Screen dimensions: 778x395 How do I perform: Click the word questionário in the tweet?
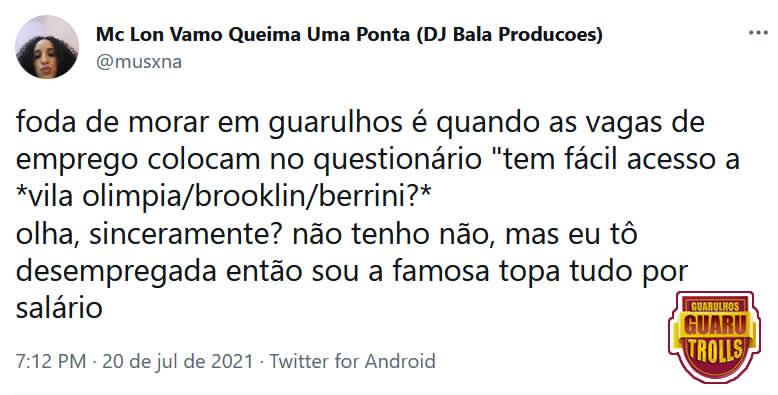397,160
